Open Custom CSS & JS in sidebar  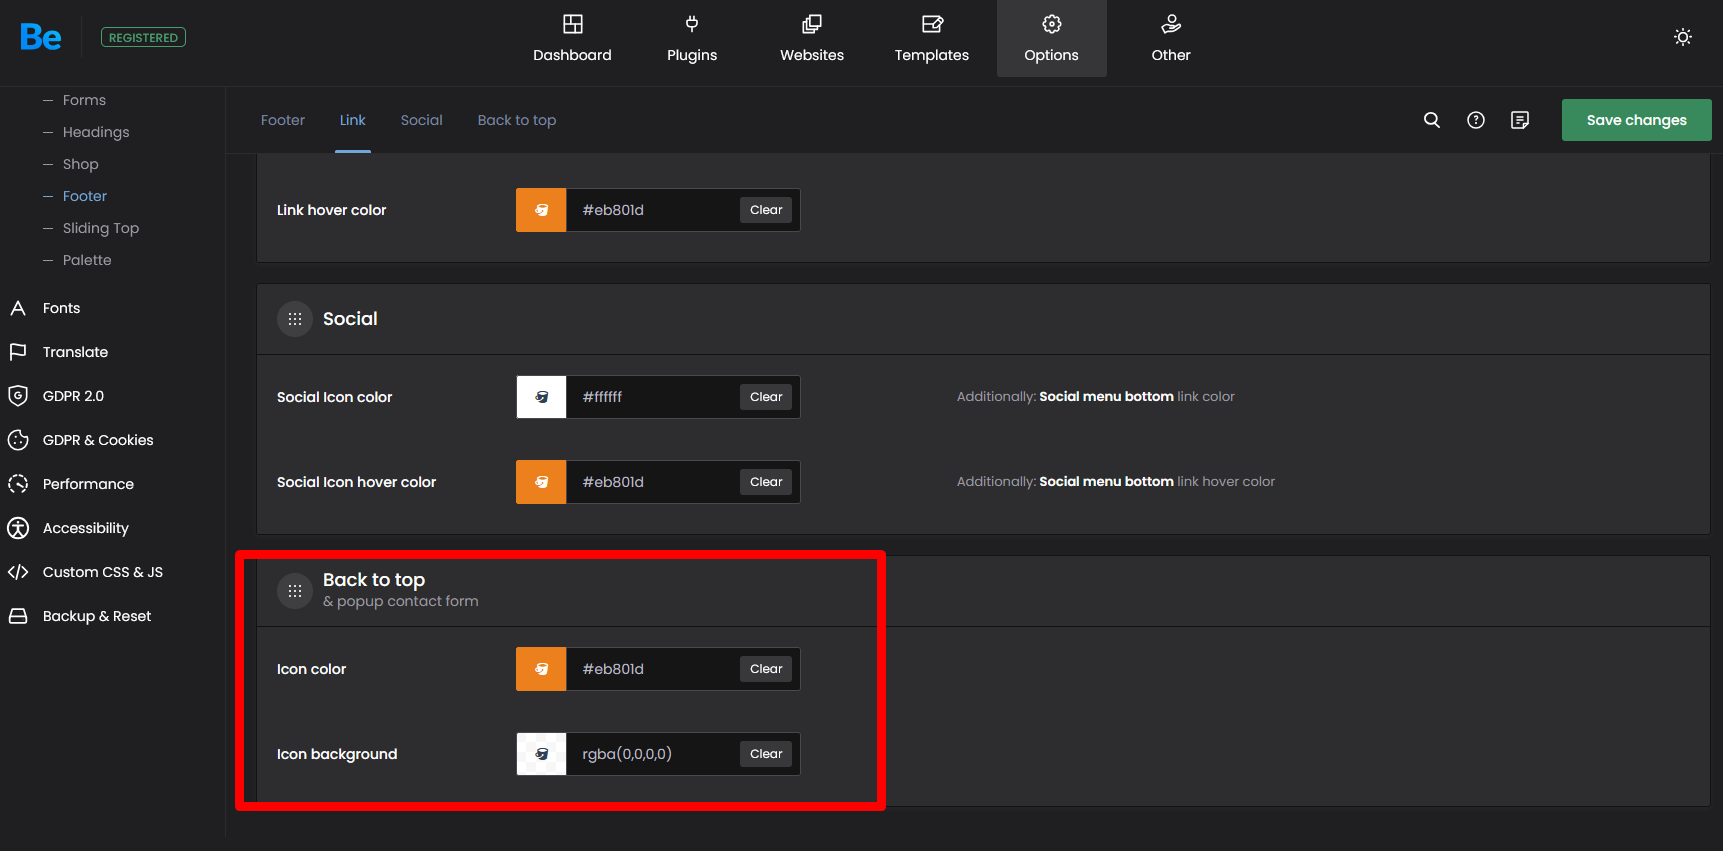[102, 572]
